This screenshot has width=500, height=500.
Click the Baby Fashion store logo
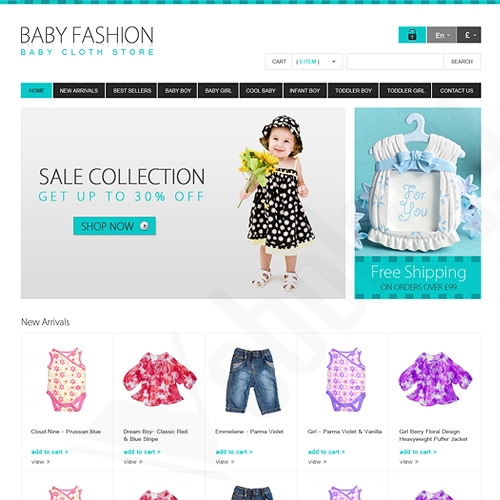pyautogui.click(x=87, y=41)
